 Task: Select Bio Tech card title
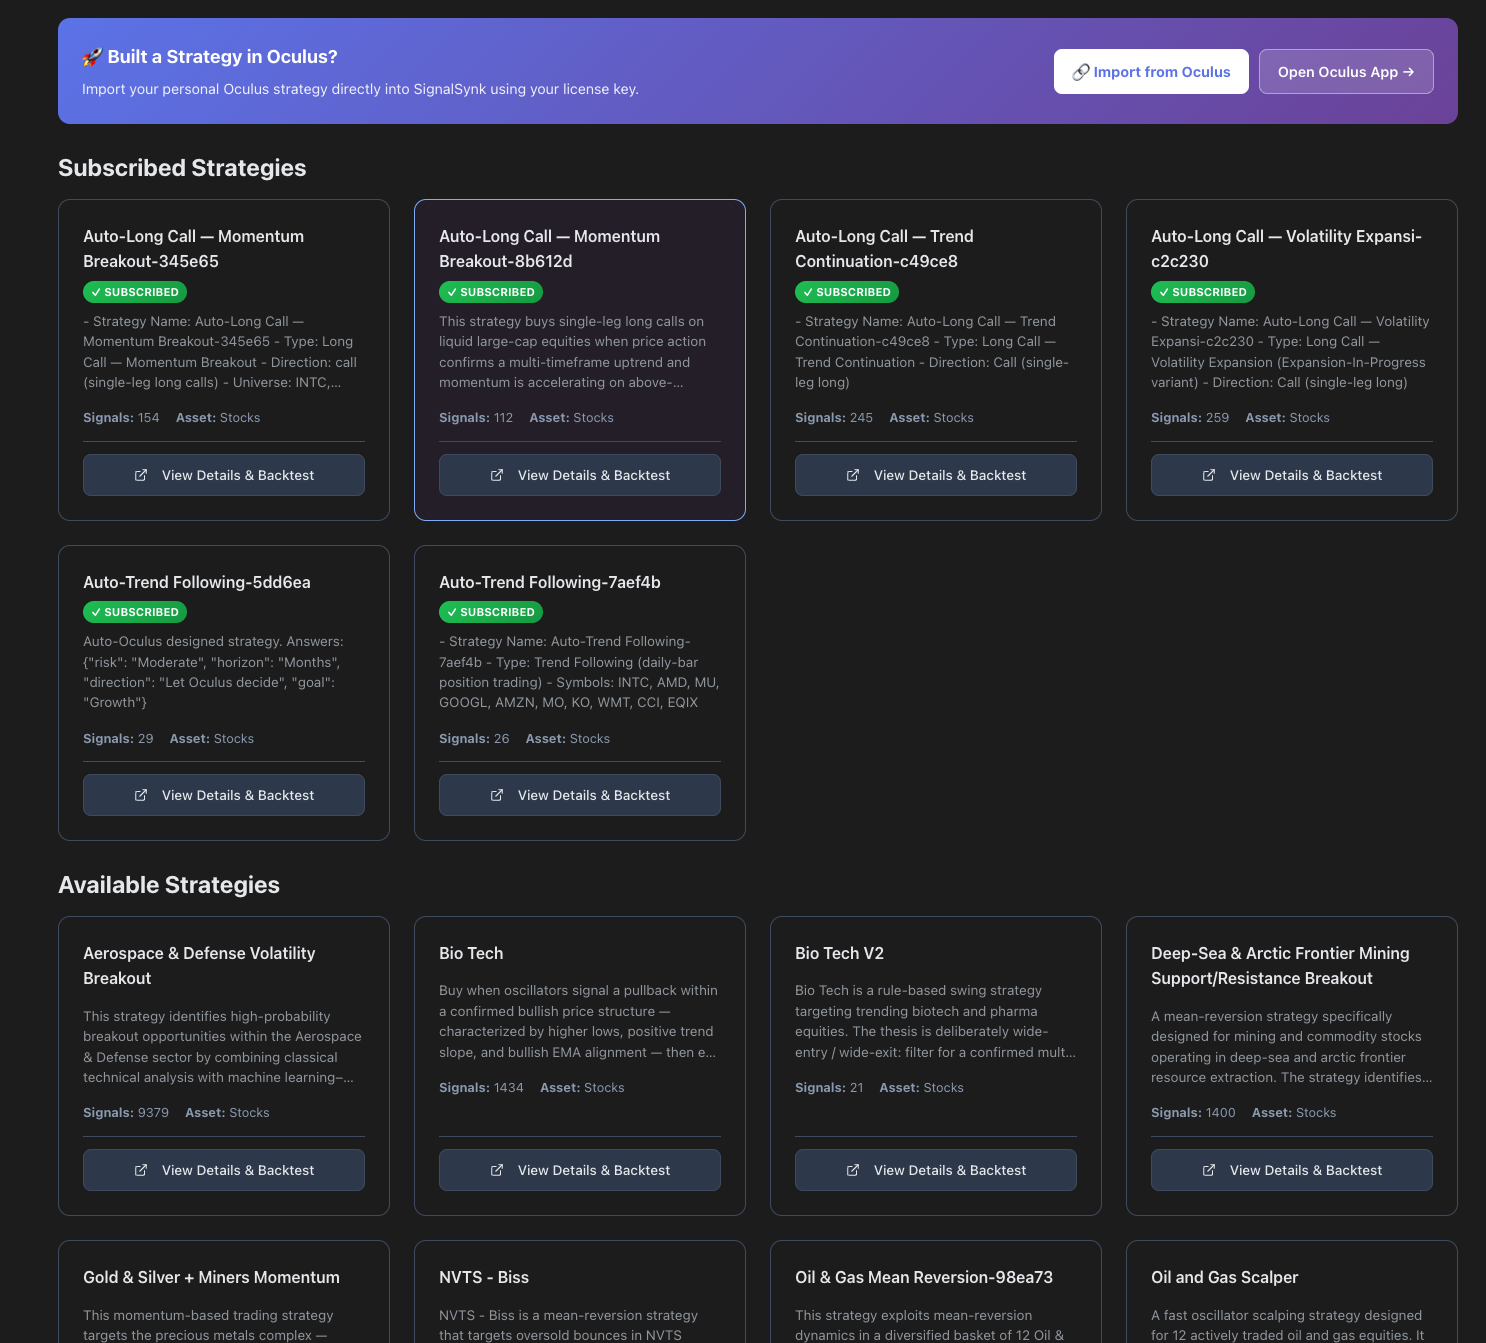(471, 953)
